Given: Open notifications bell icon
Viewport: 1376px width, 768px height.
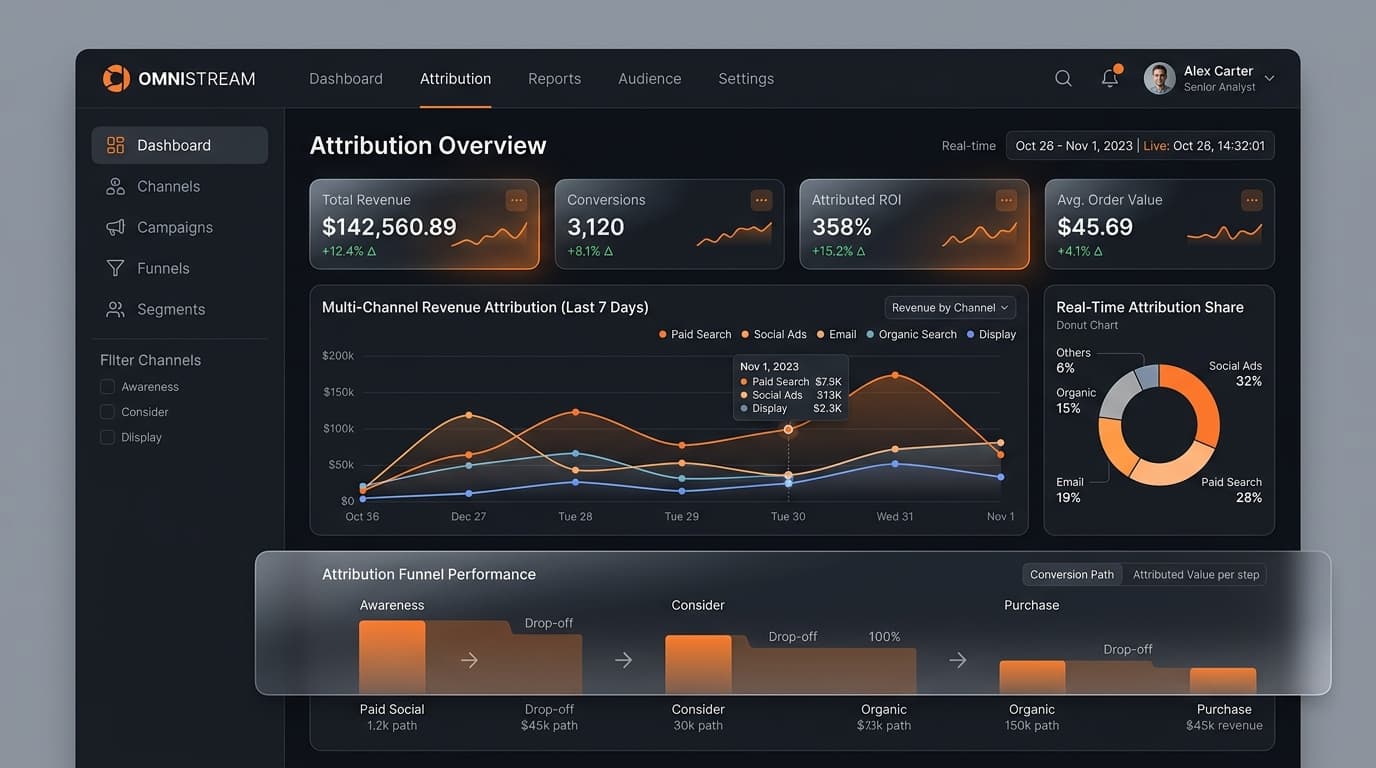Looking at the screenshot, I should (1110, 77).
